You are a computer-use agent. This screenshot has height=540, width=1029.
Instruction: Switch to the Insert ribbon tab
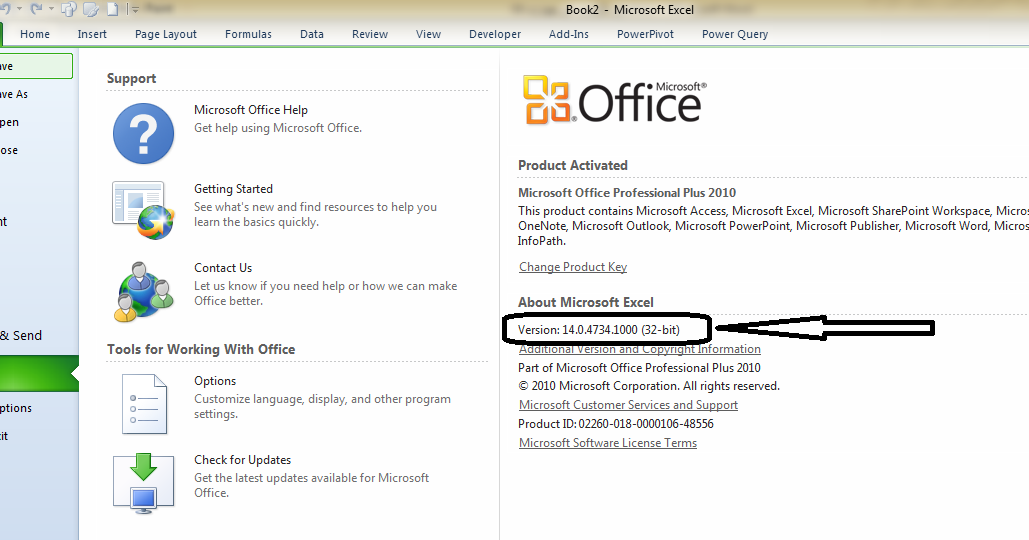tap(92, 34)
